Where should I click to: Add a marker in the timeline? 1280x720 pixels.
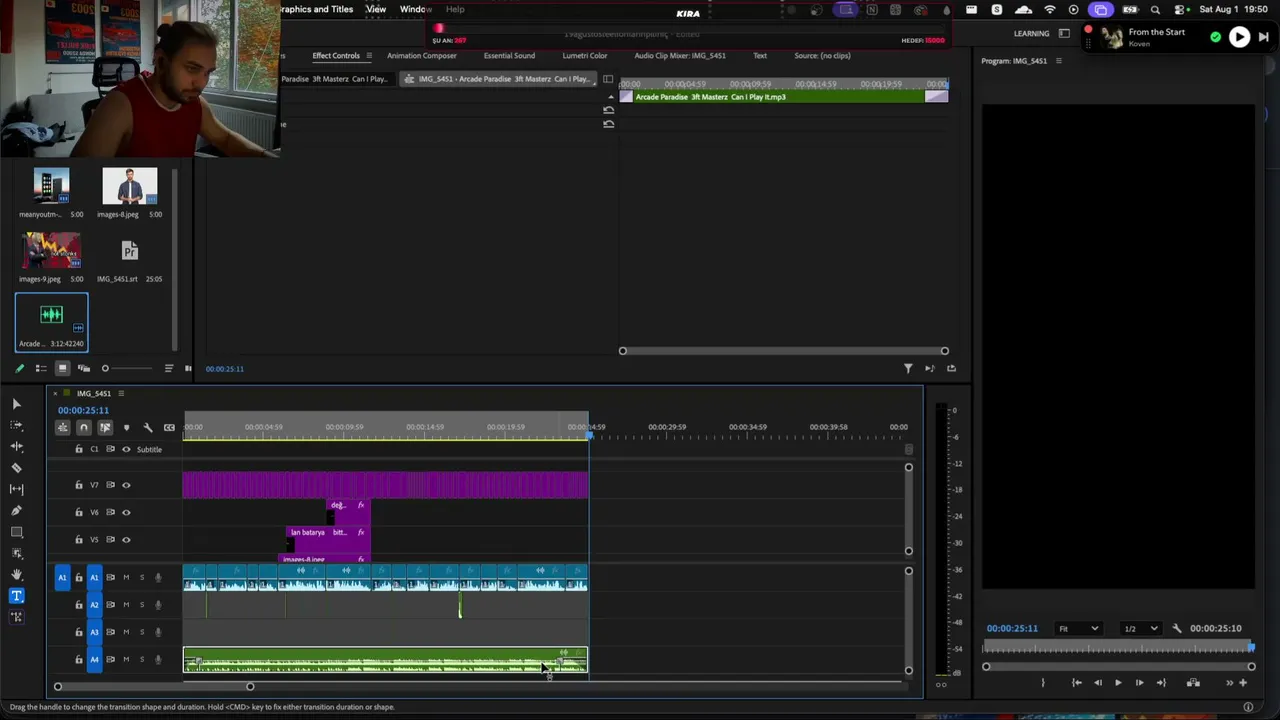(x=126, y=428)
